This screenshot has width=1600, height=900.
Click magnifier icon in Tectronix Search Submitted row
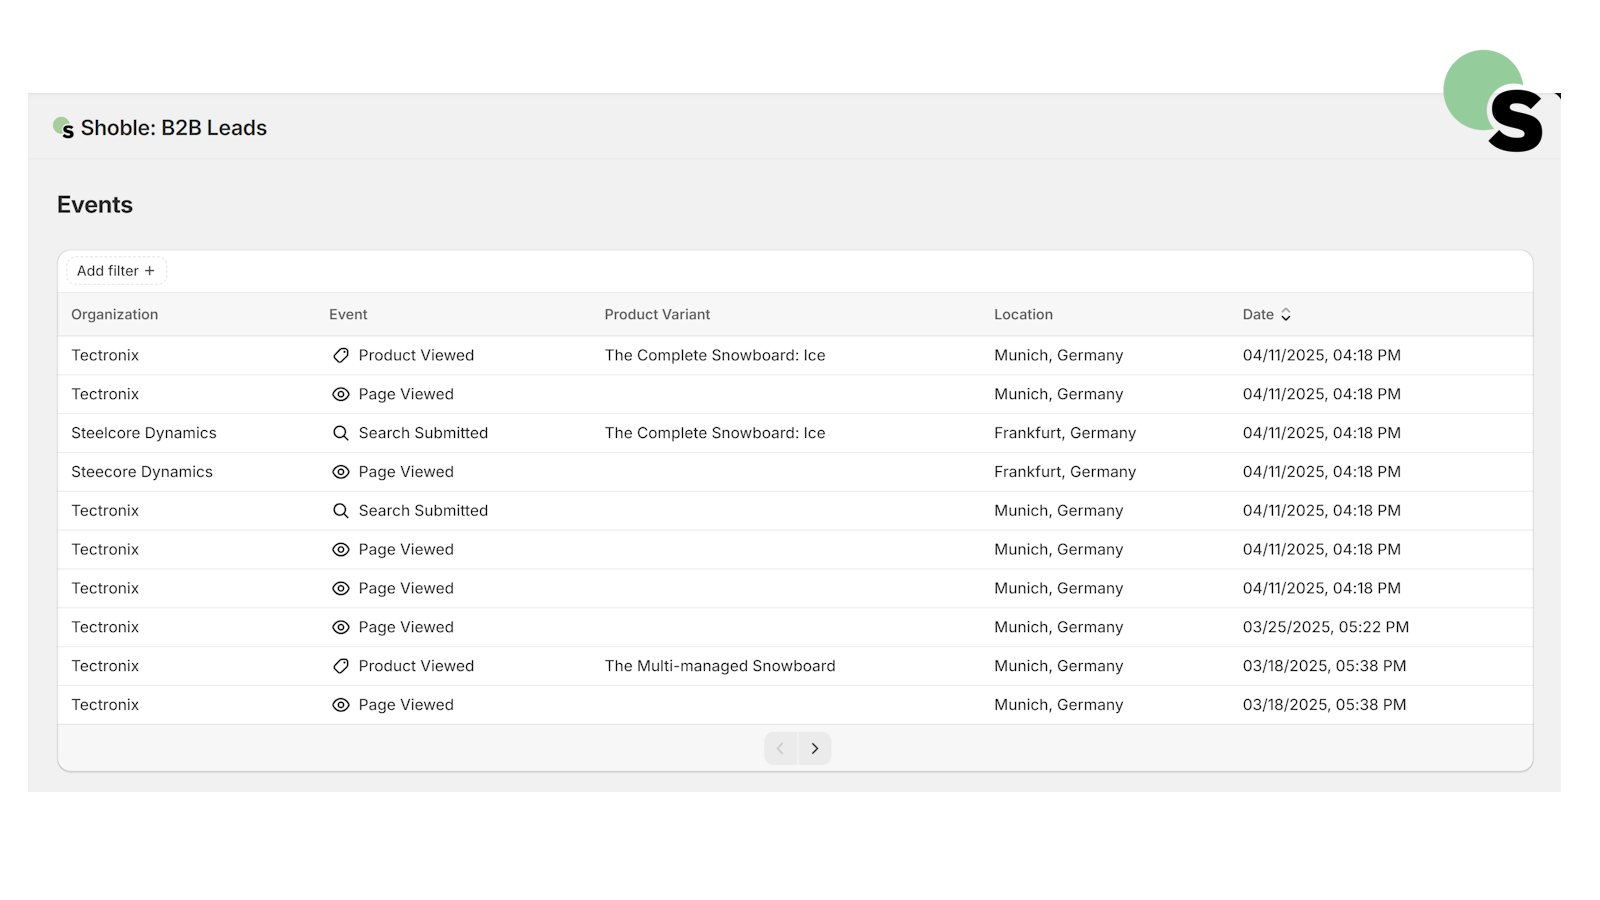point(341,511)
